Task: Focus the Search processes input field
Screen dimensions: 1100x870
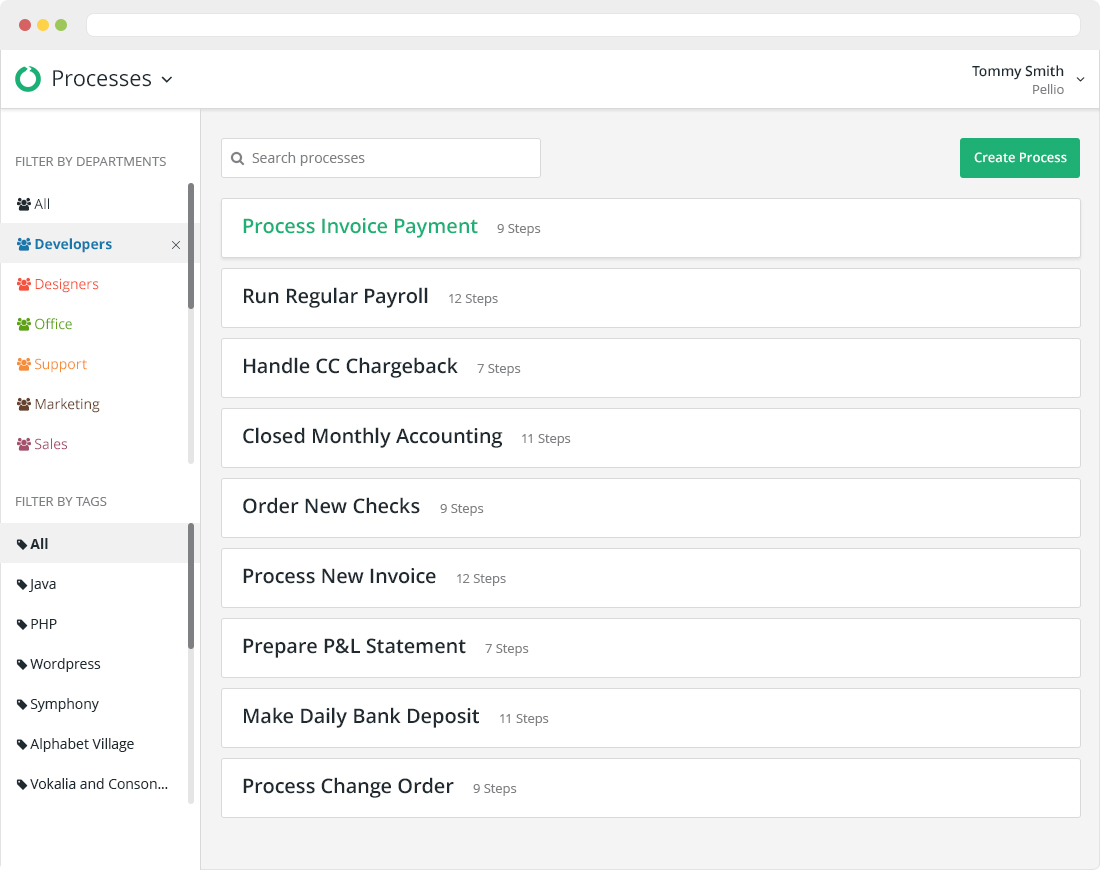Action: point(381,158)
